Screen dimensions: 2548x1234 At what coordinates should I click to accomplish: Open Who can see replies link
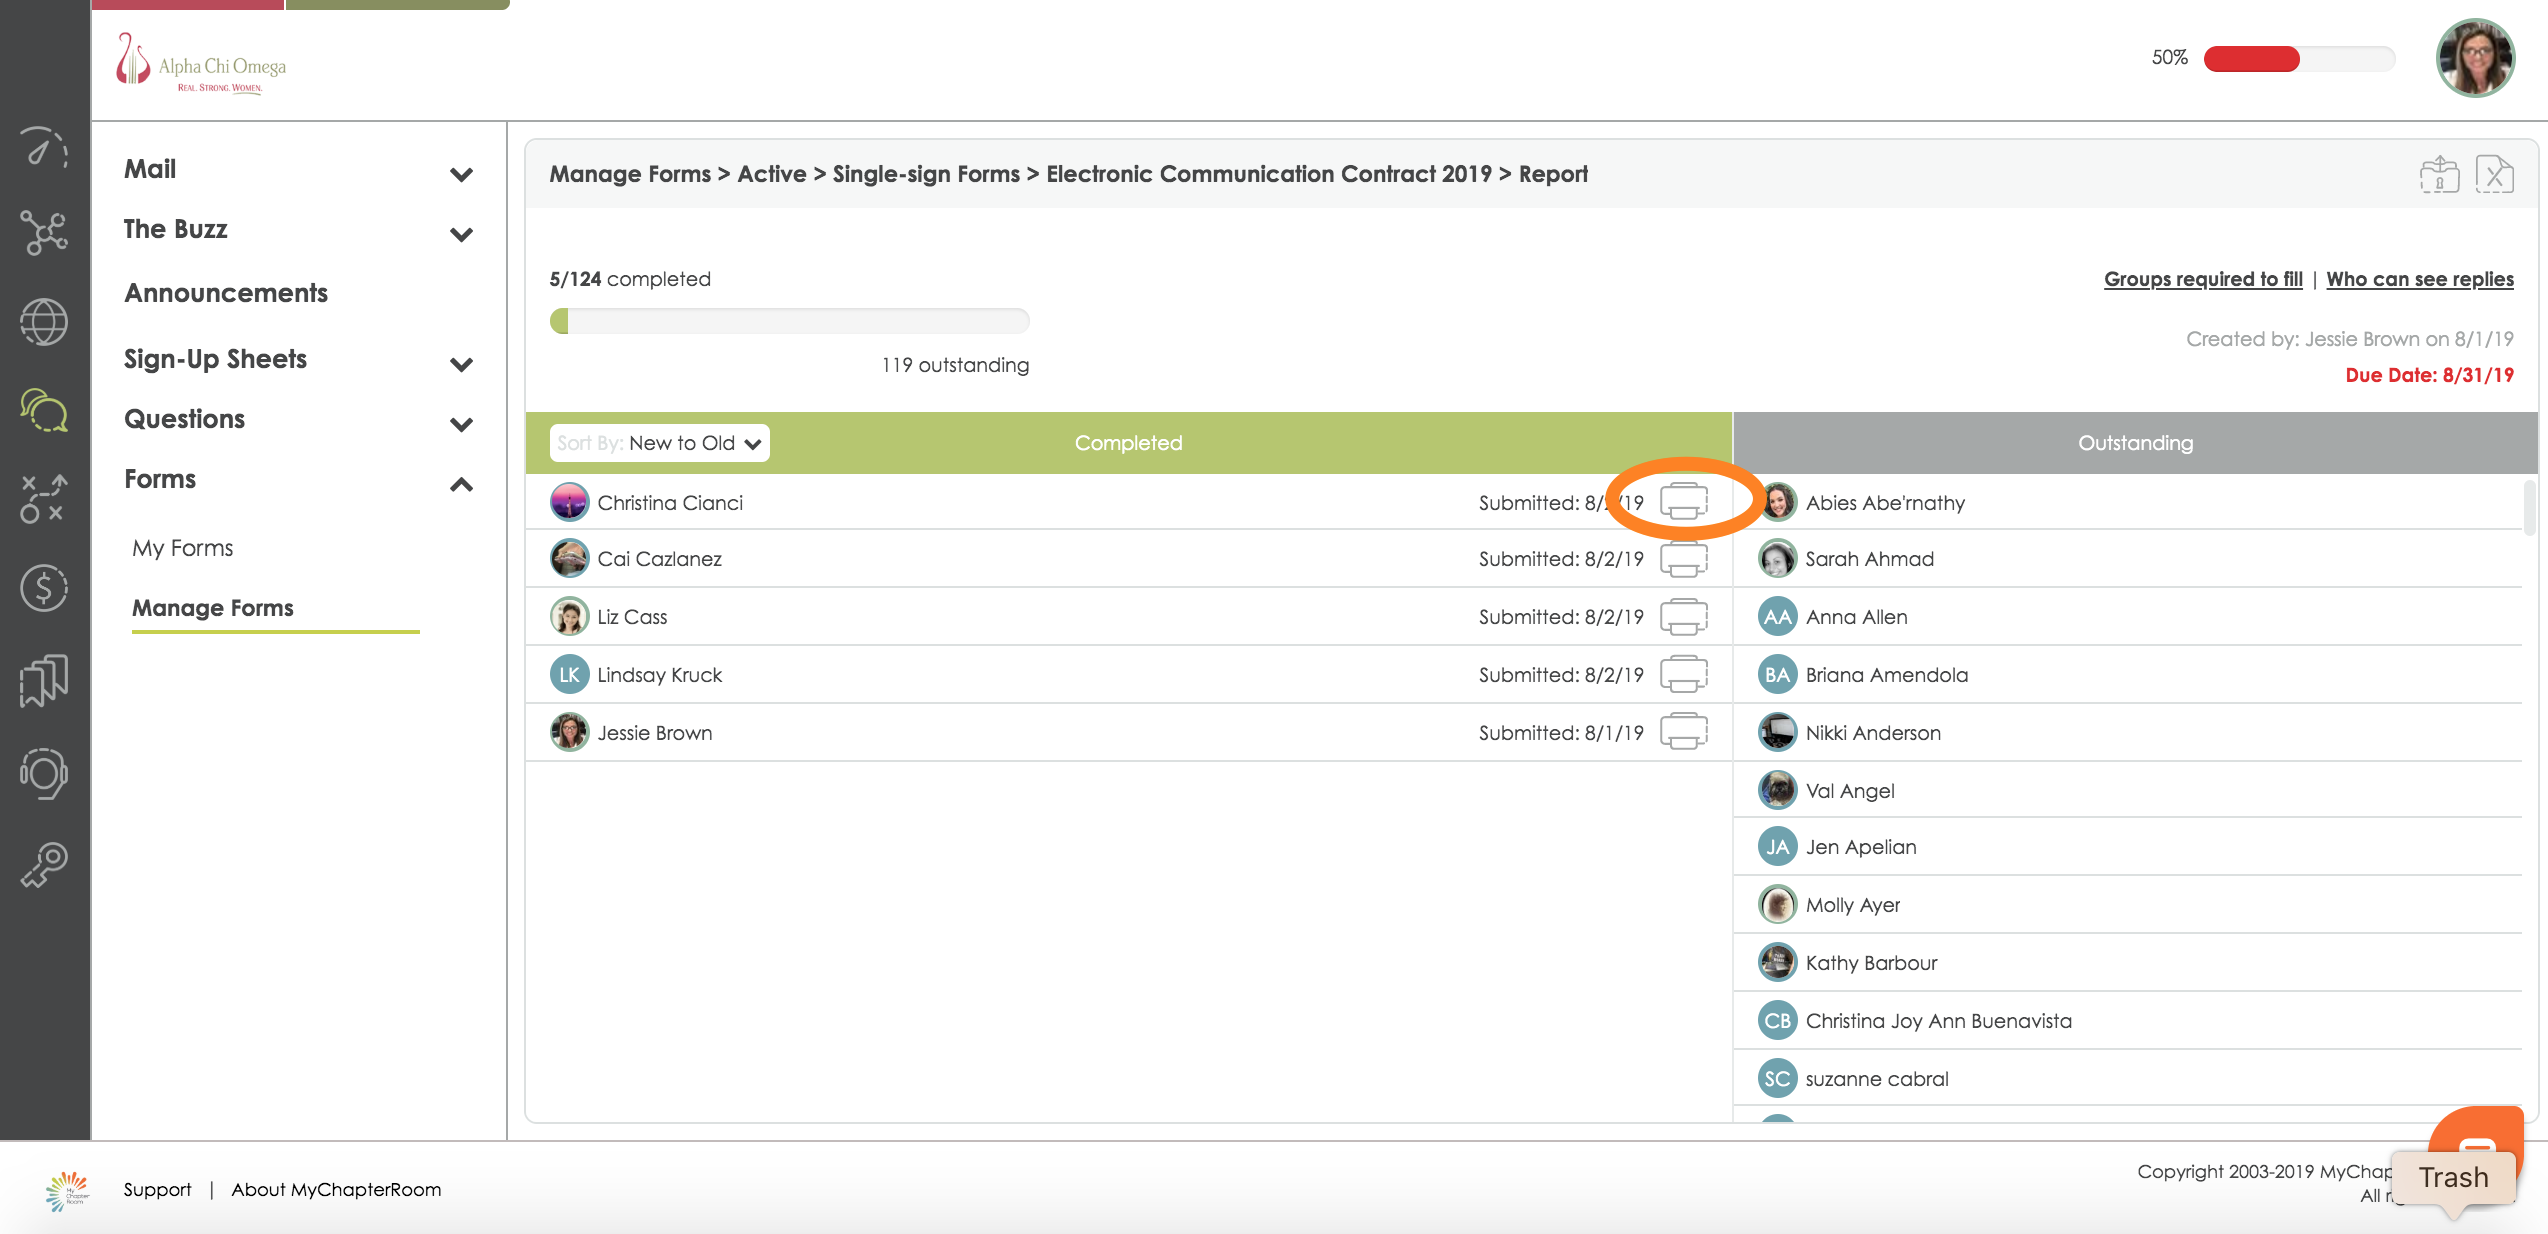(x=2419, y=279)
